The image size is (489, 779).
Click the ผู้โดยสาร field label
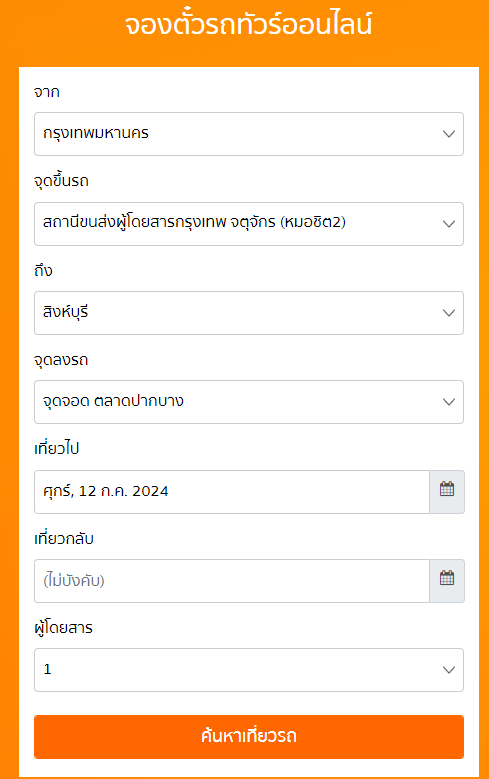point(63,627)
